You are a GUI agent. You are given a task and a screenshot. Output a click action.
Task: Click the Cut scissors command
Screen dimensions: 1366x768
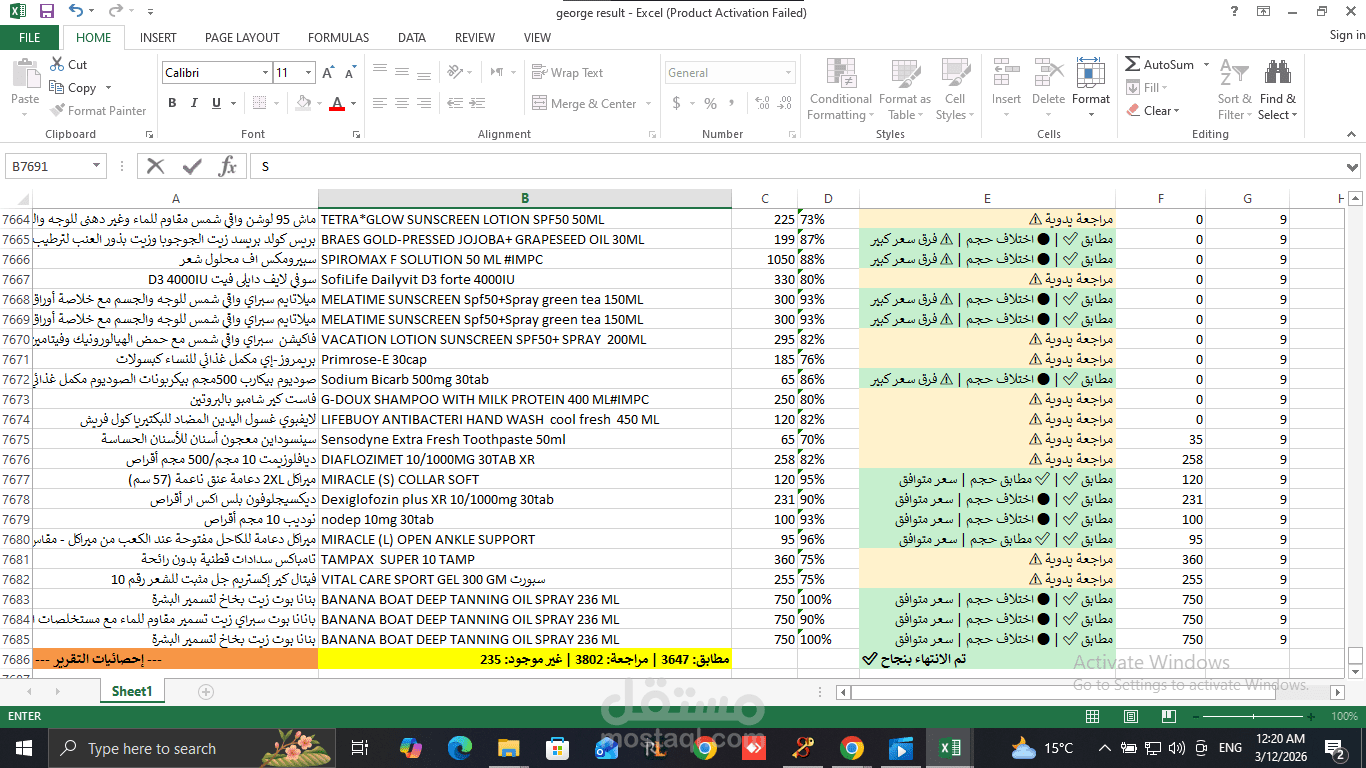(x=69, y=64)
